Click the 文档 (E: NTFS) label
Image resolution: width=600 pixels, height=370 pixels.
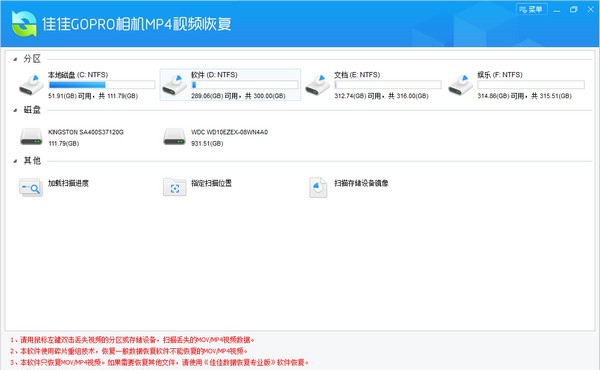pos(357,75)
